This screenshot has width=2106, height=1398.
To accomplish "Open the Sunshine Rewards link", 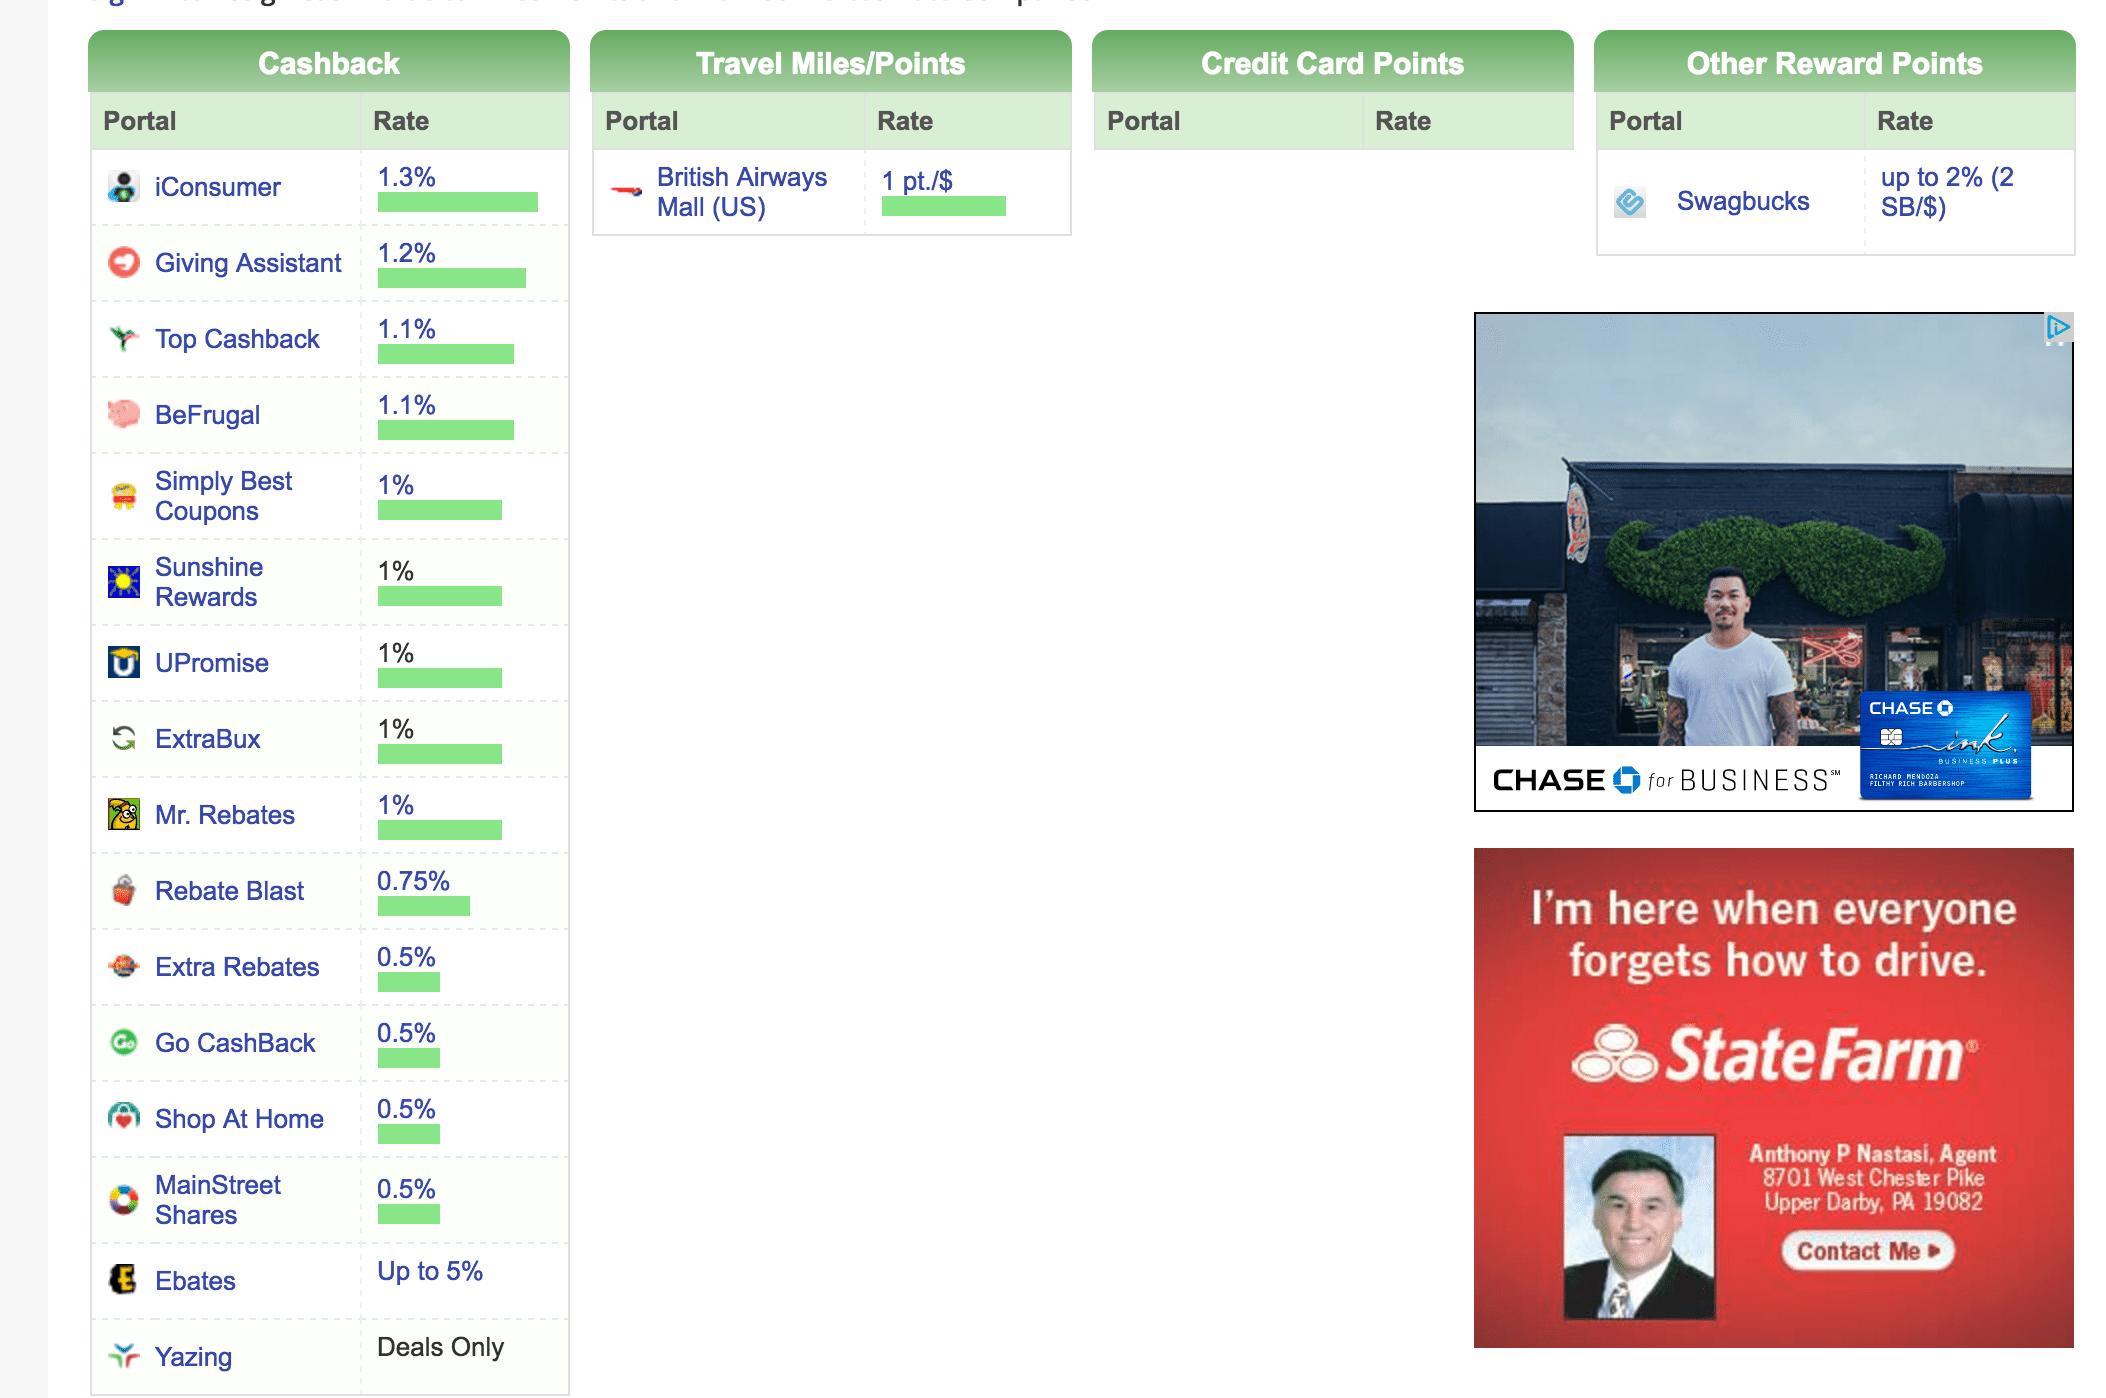I will tap(209, 582).
